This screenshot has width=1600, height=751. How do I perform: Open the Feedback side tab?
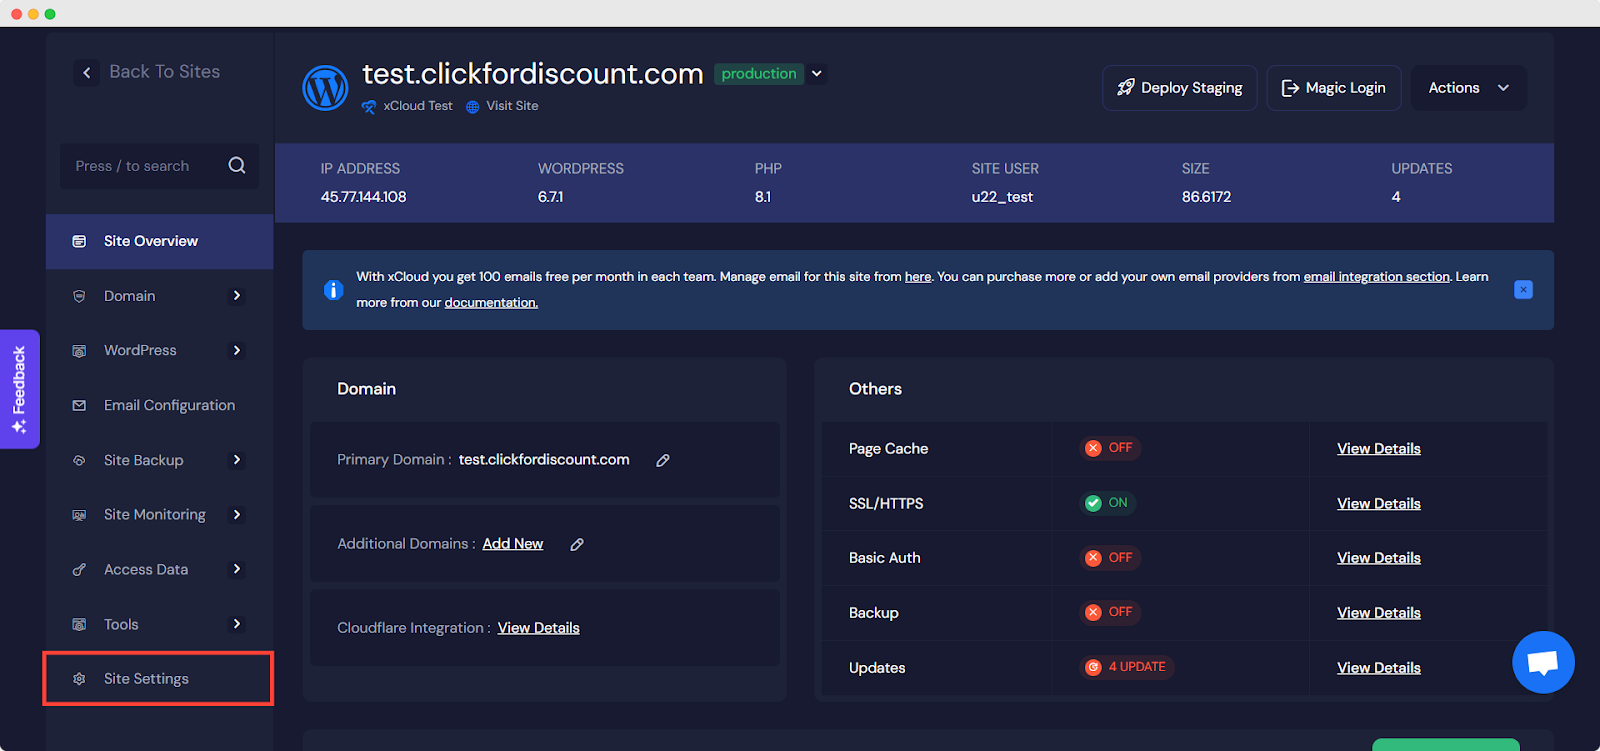click(19, 389)
